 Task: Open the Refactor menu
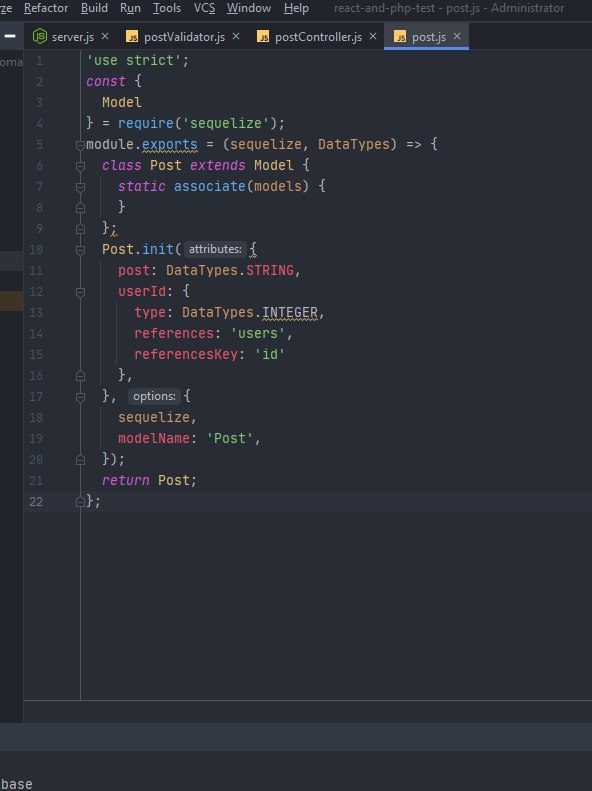point(46,8)
